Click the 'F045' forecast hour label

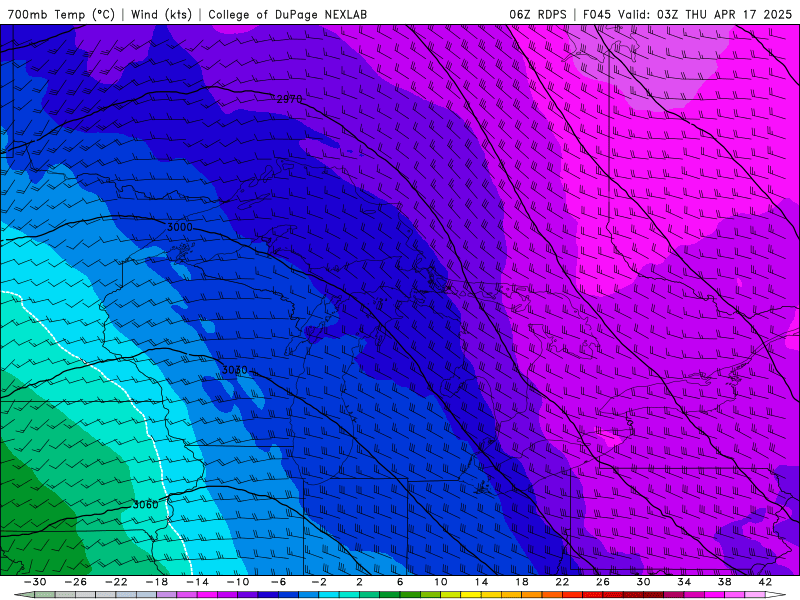click(x=596, y=14)
